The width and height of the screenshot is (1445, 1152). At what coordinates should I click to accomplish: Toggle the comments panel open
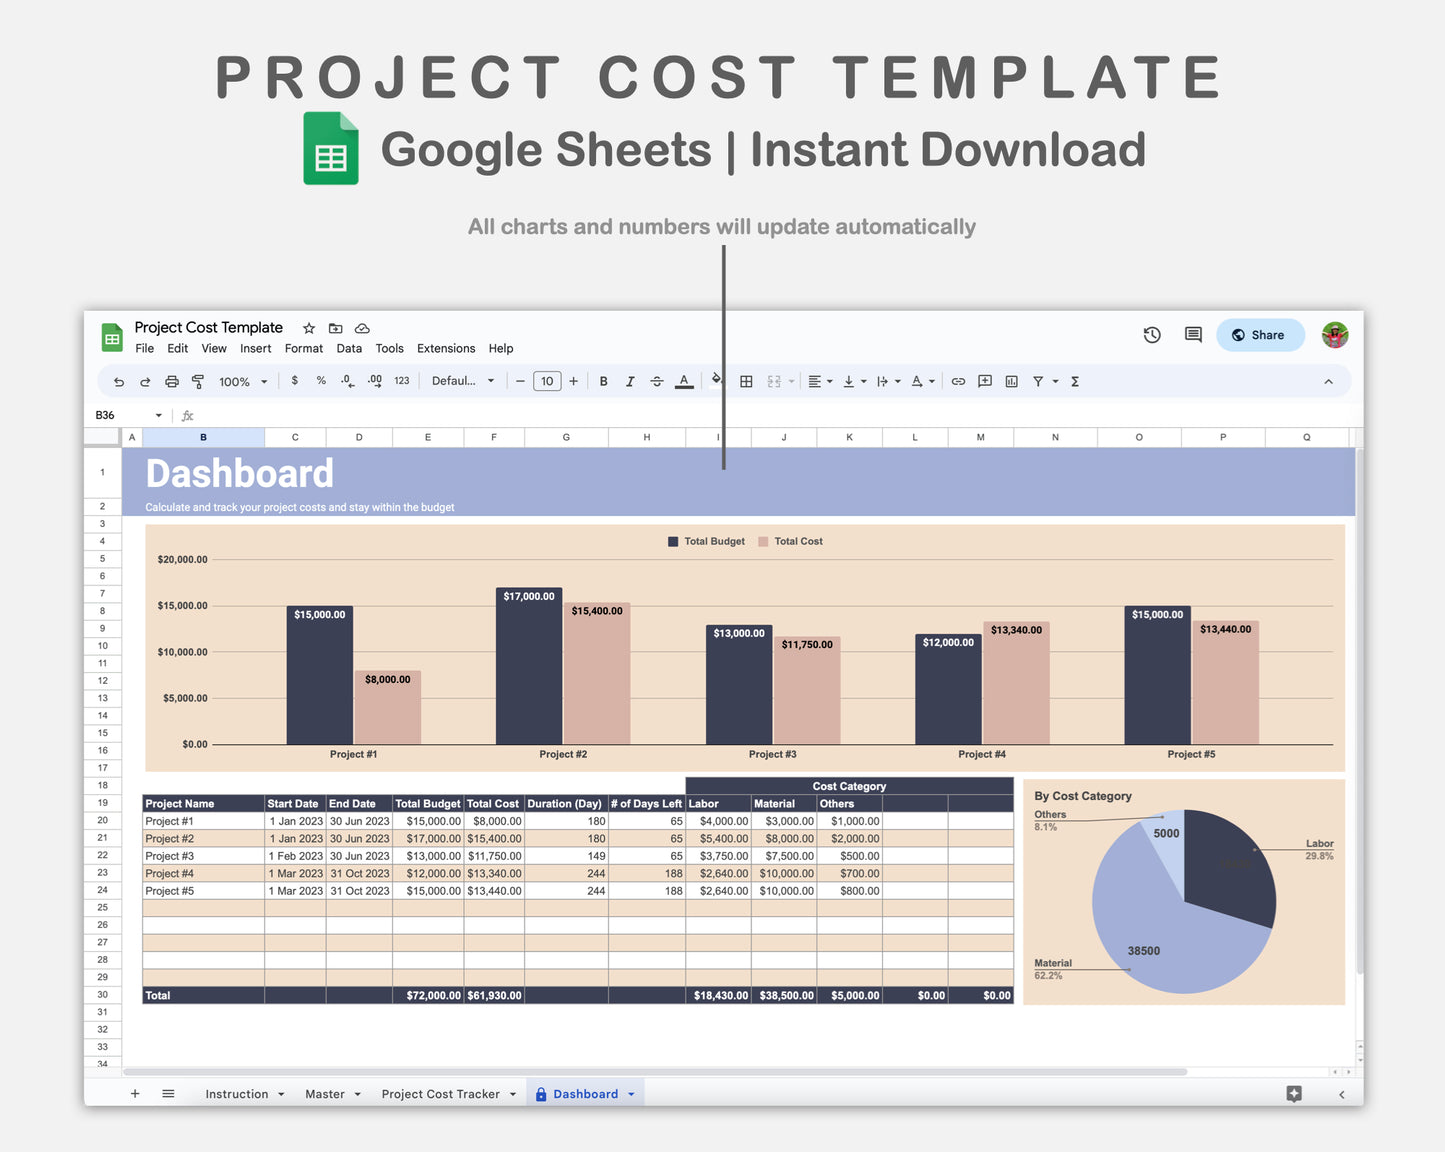click(1192, 335)
